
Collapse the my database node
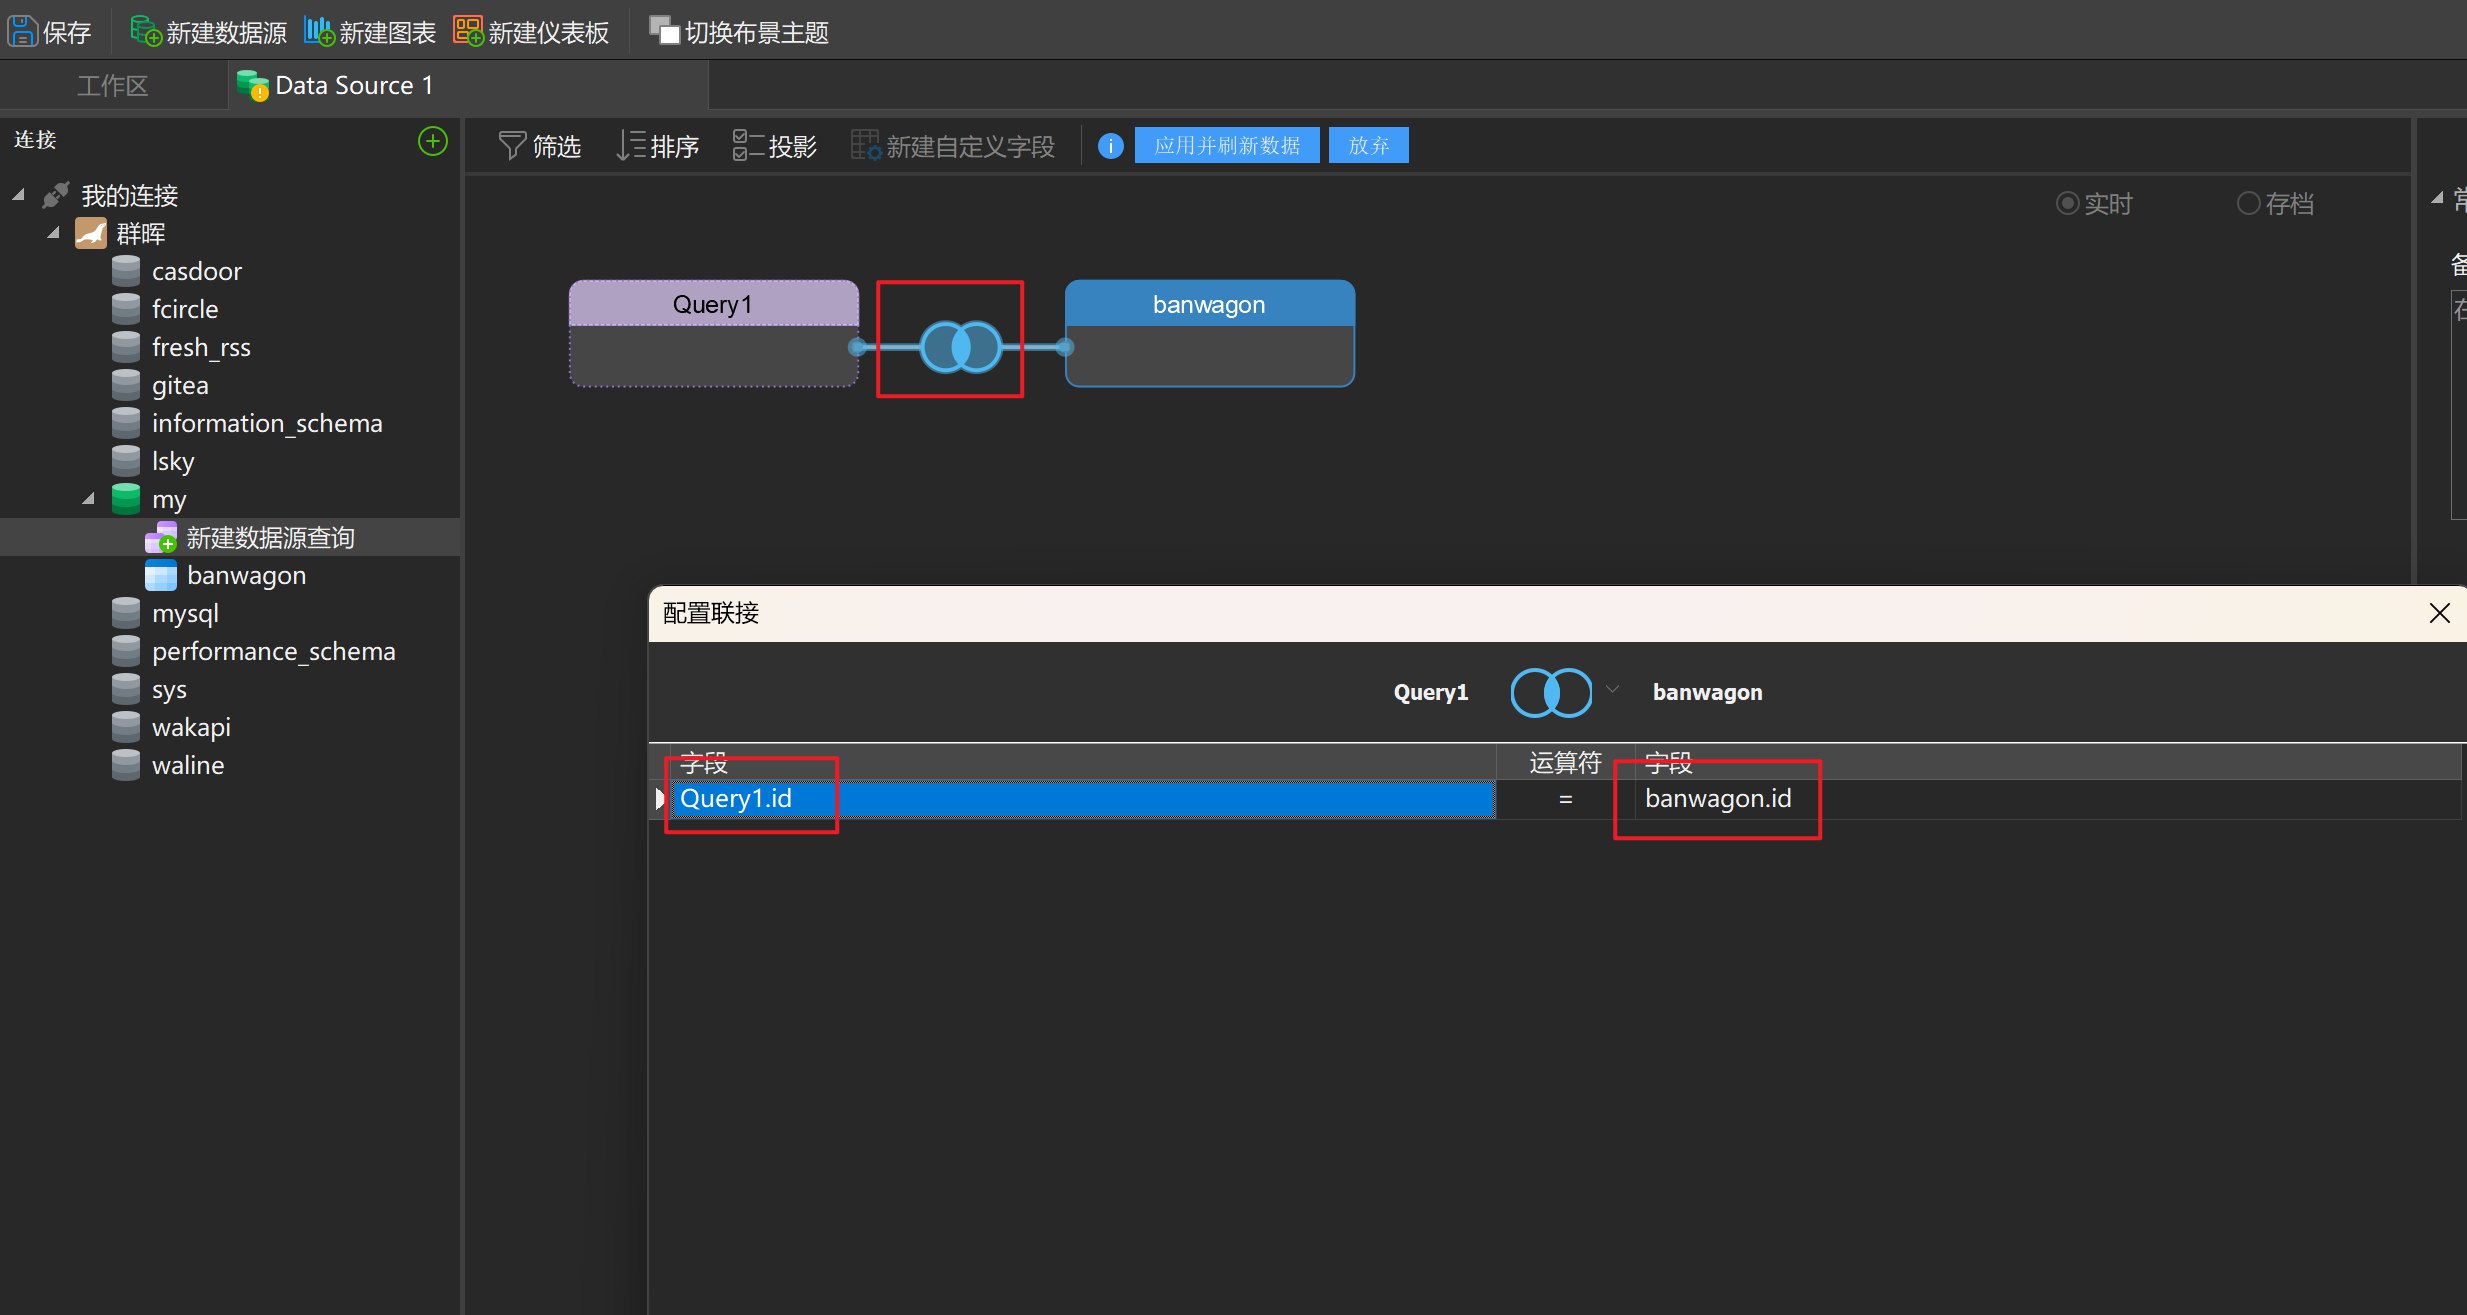point(89,498)
